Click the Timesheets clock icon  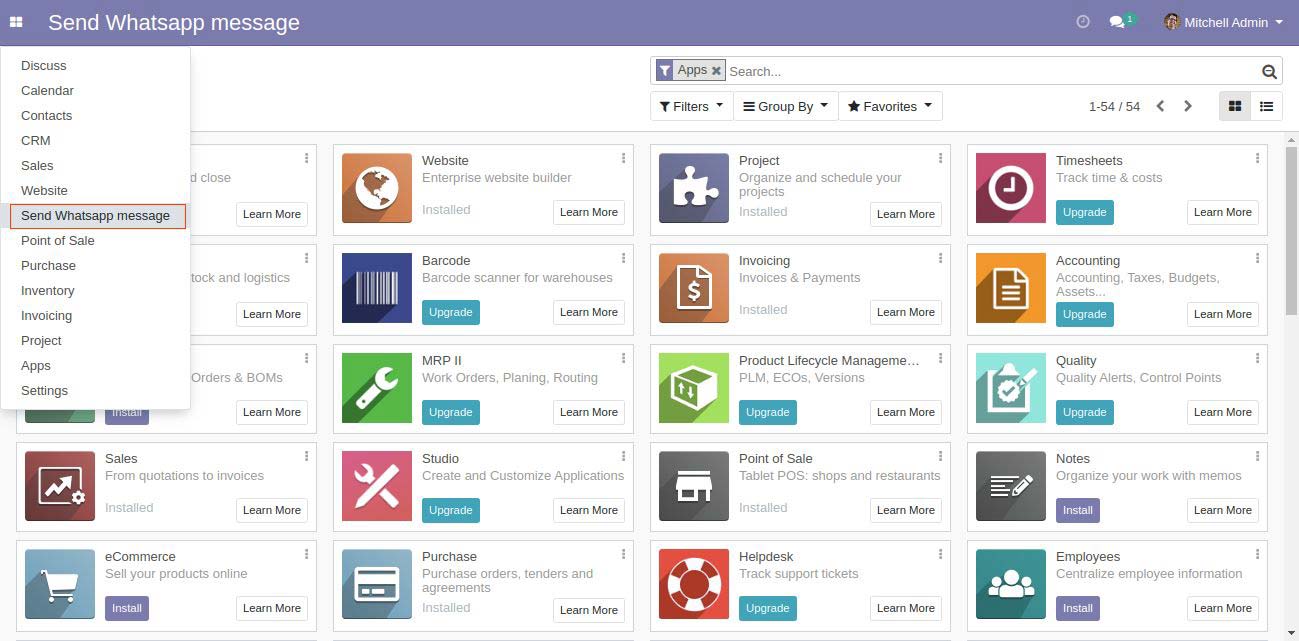(1011, 188)
